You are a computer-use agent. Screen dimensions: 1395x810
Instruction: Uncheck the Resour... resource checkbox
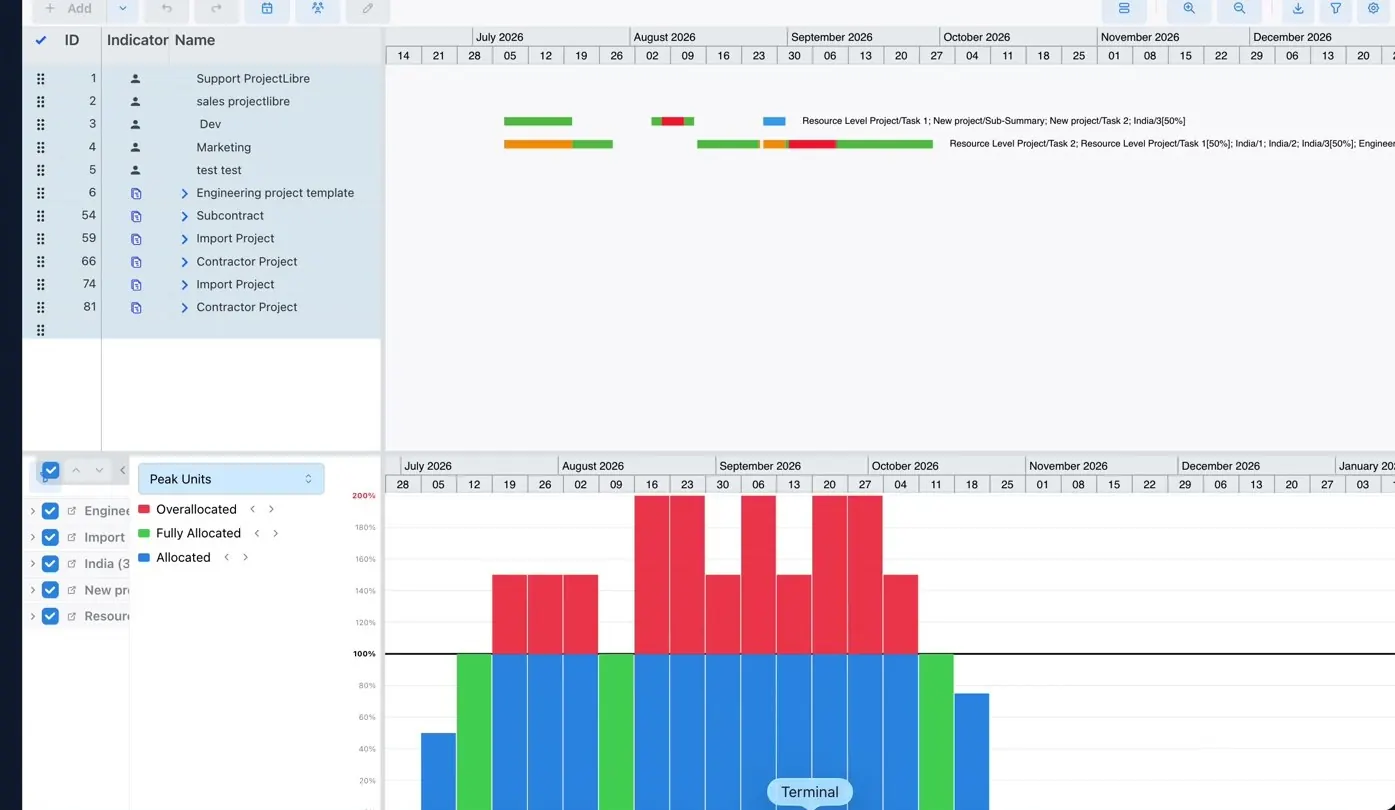pos(50,616)
